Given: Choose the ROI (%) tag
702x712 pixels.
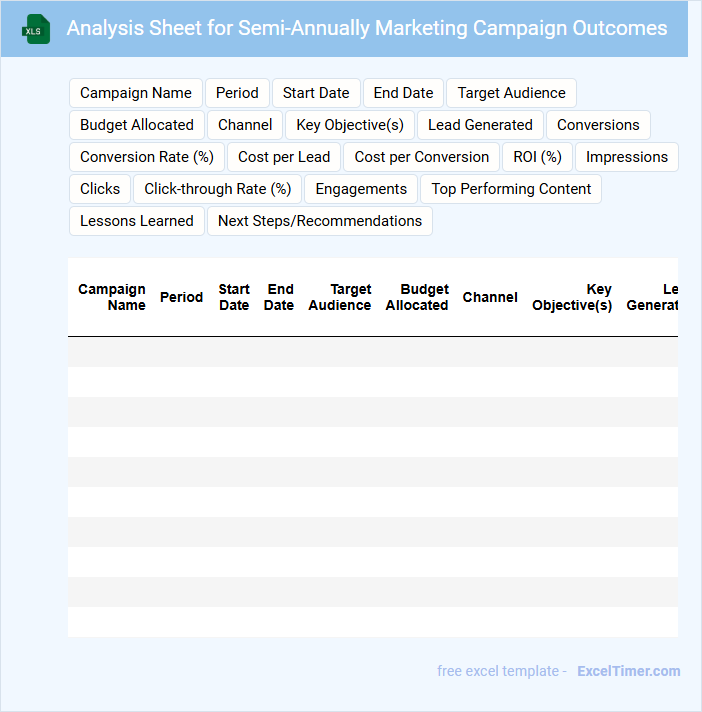Looking at the screenshot, I should tap(537, 157).
